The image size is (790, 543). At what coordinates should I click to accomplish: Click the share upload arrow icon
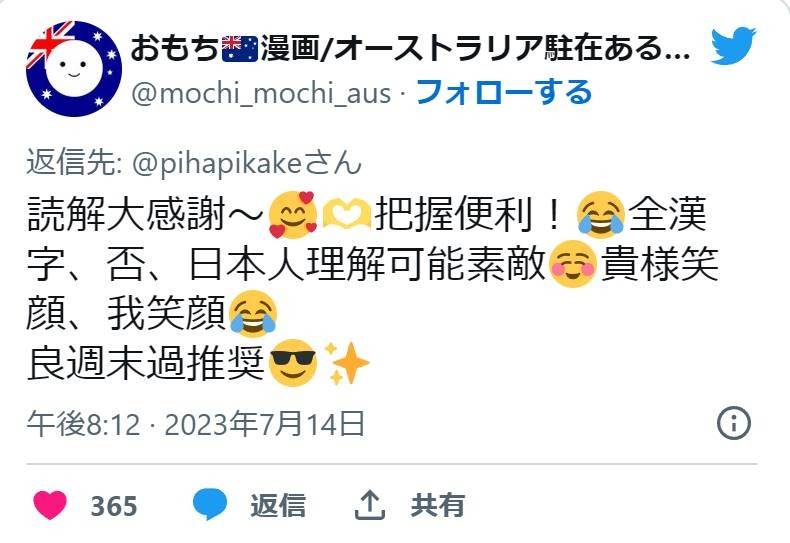point(370,505)
